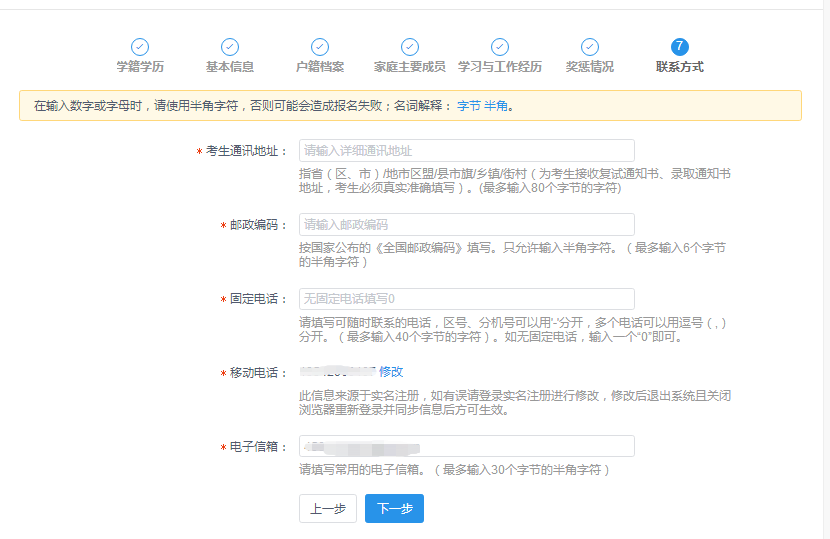This screenshot has height=539, width=830.
Task: Click the 户籍档案 step checkmark icon
Action: tap(320, 47)
